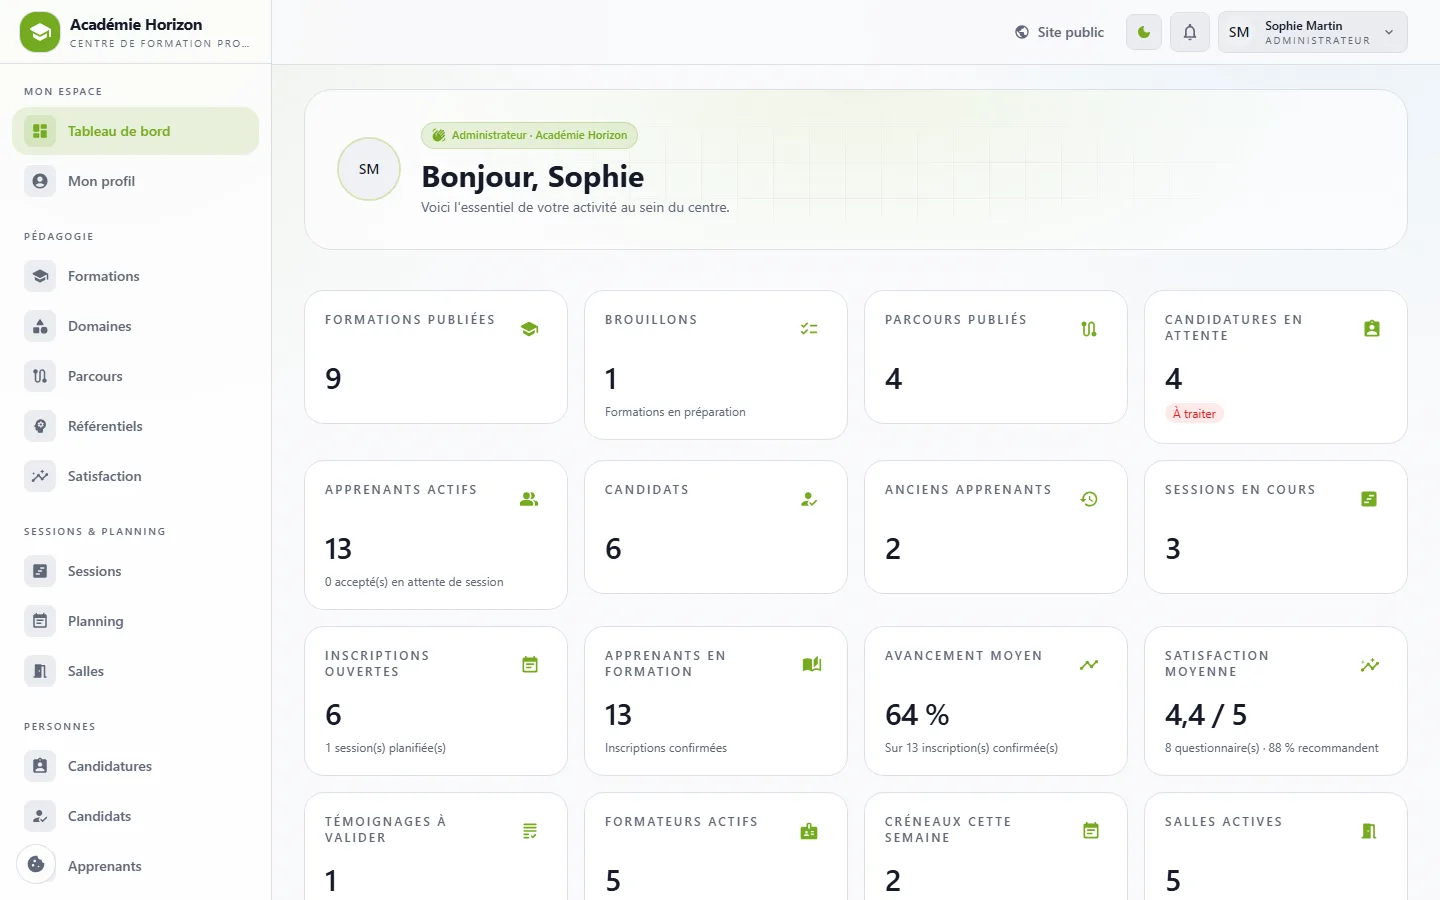Open the Formations section
Viewport: 1440px width, 900px height.
[x=135, y=276]
